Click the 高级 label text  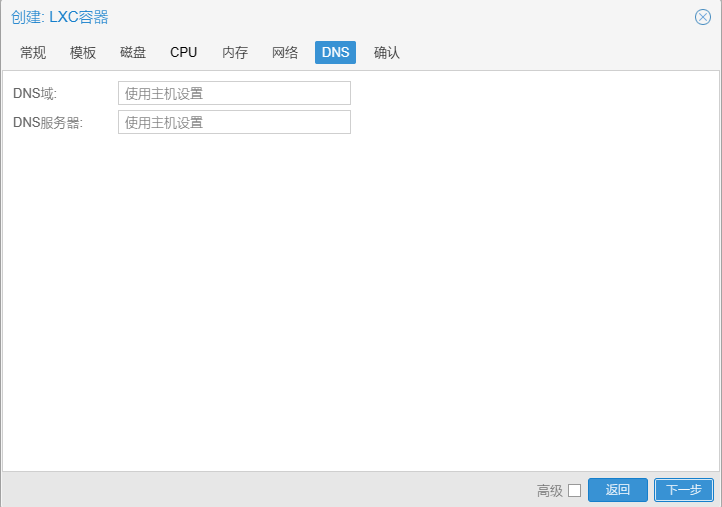(550, 491)
